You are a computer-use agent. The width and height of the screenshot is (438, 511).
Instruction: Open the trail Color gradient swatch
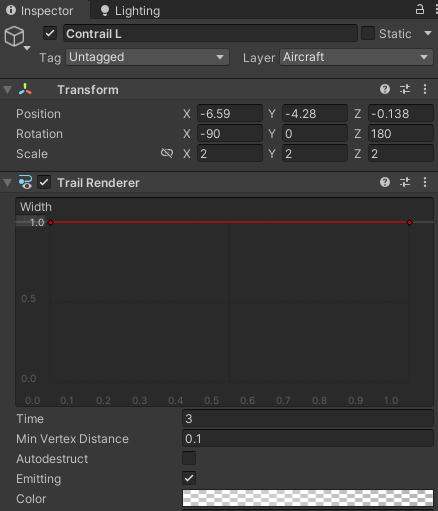point(308,498)
